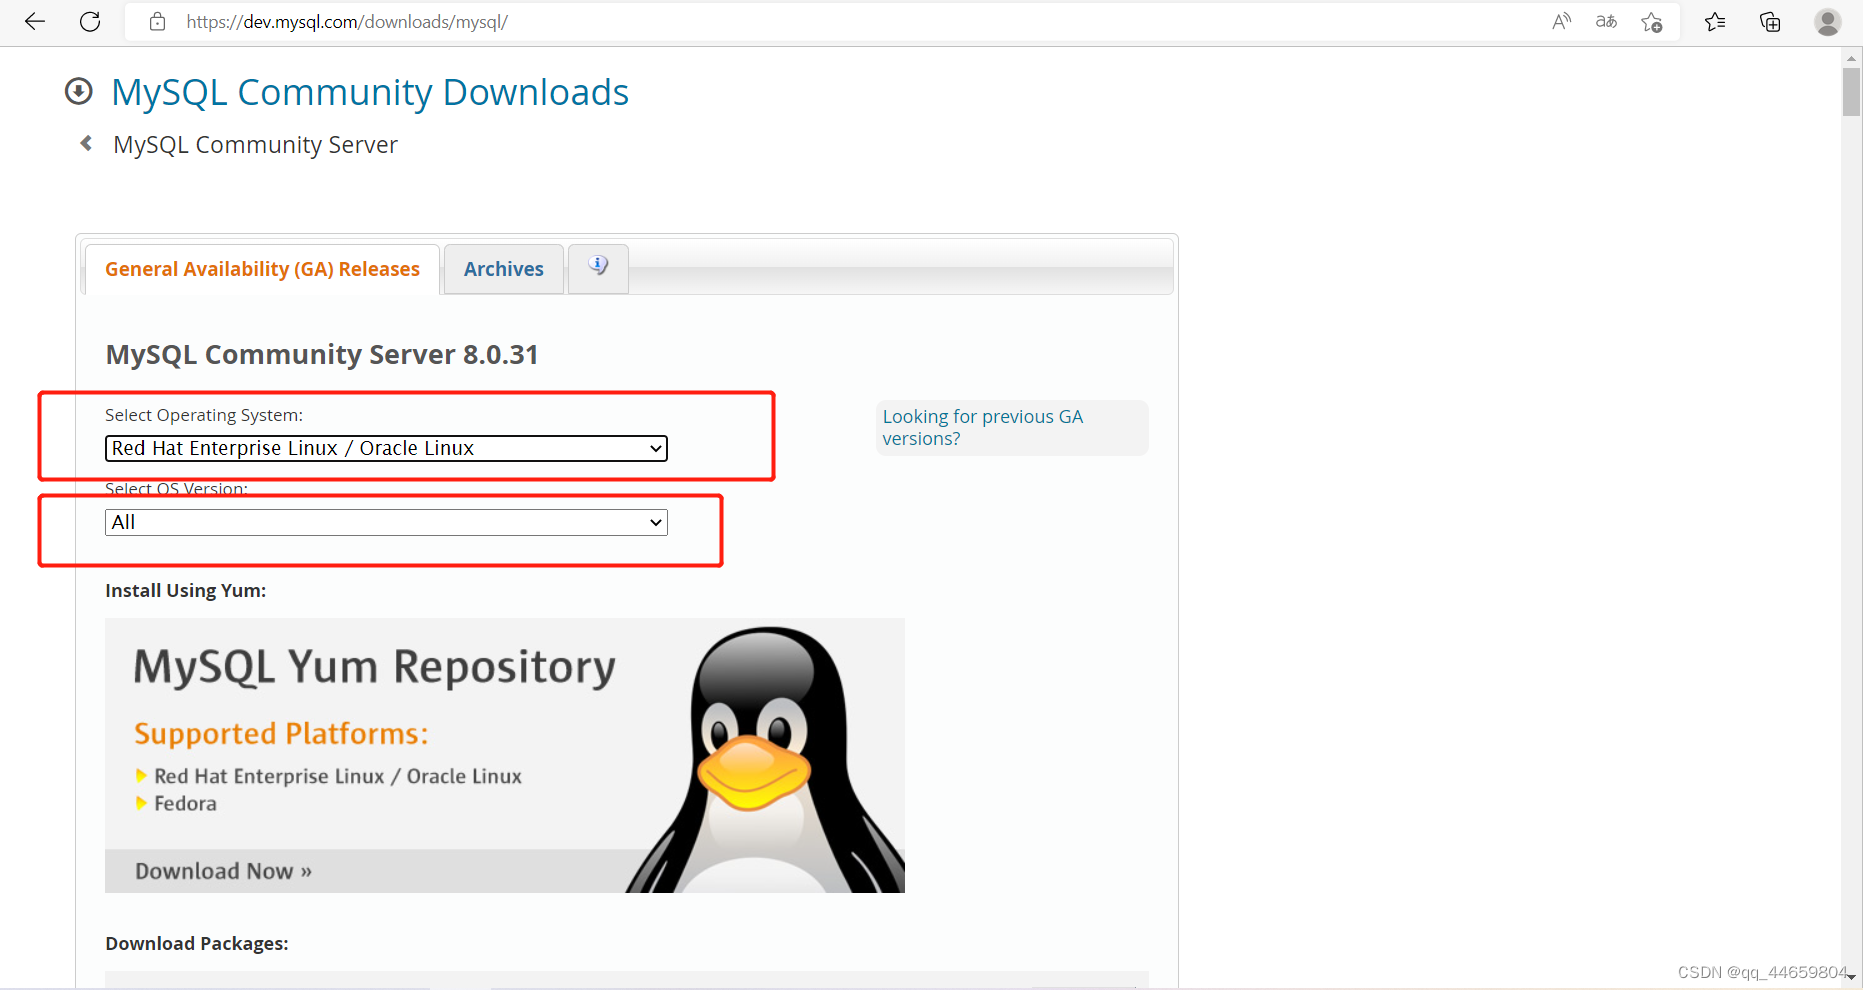Click Download Now on Yum Repository banner
Image resolution: width=1863 pixels, height=990 pixels.
click(x=223, y=871)
